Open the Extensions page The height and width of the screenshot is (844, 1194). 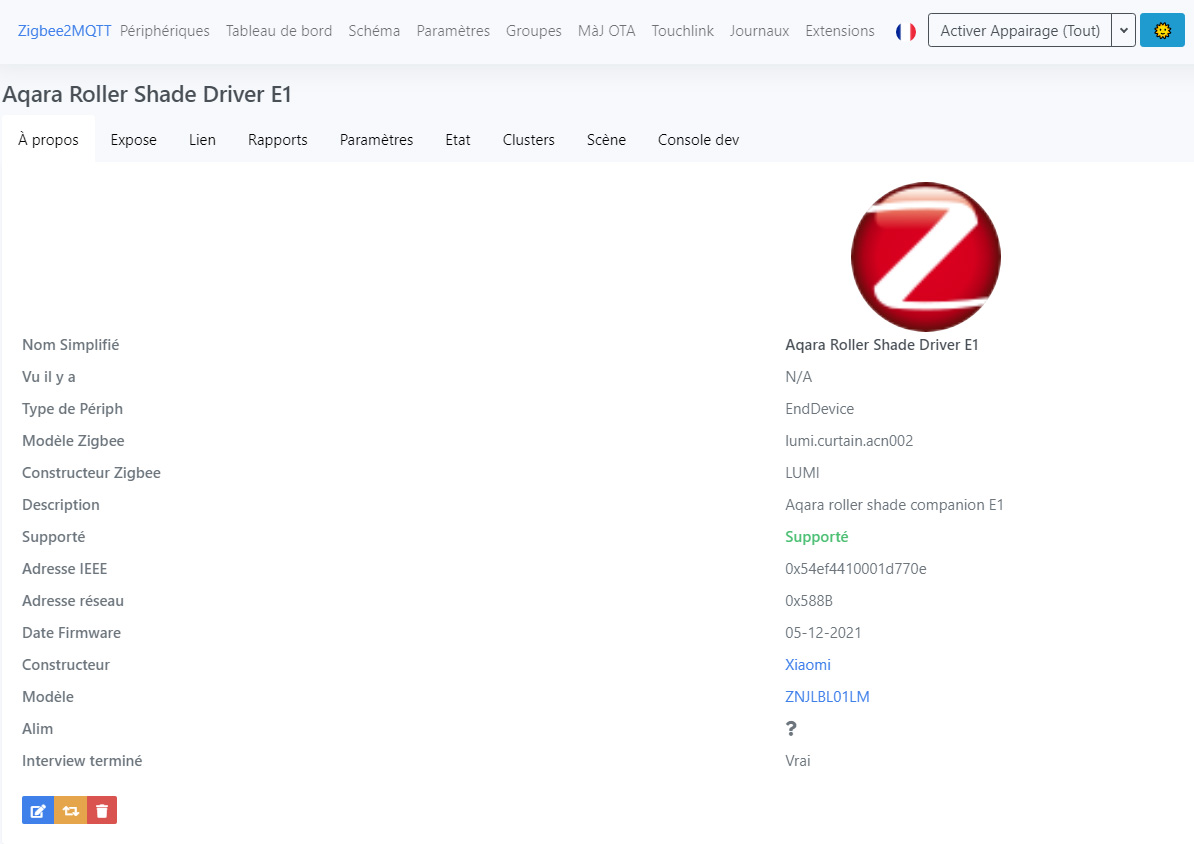pyautogui.click(x=840, y=30)
